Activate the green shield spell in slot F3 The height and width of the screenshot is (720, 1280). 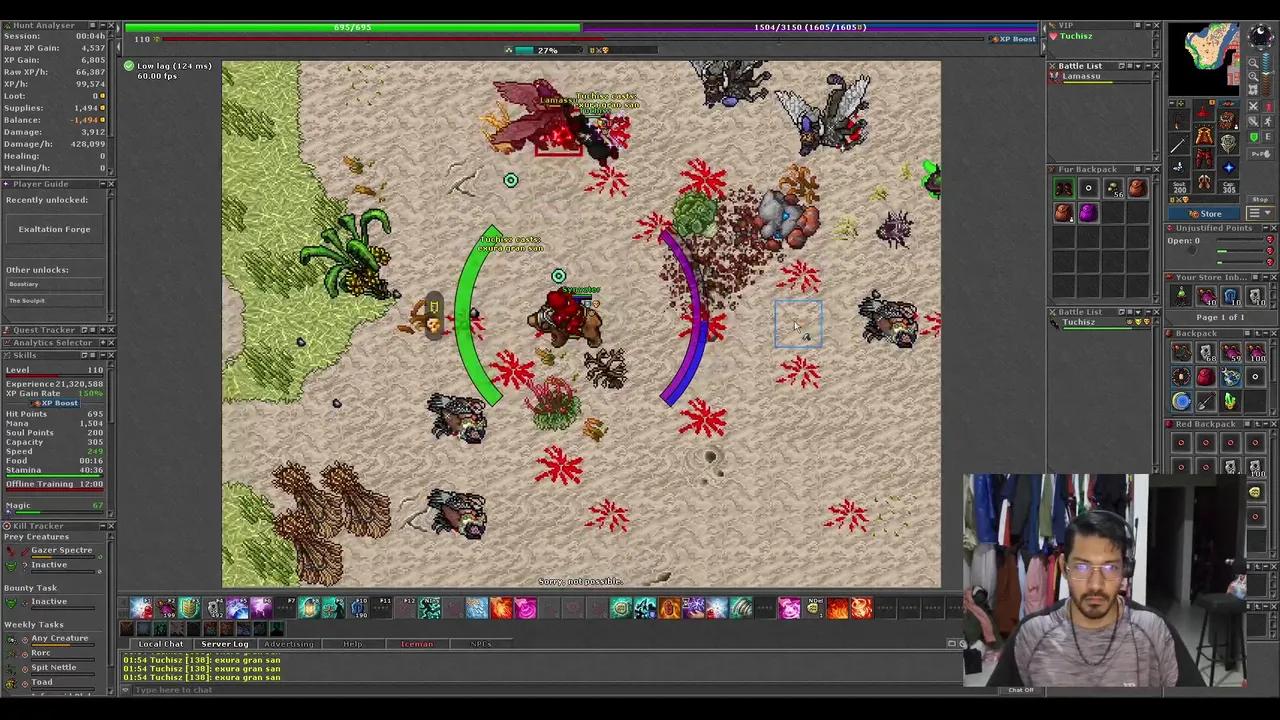(x=190, y=608)
